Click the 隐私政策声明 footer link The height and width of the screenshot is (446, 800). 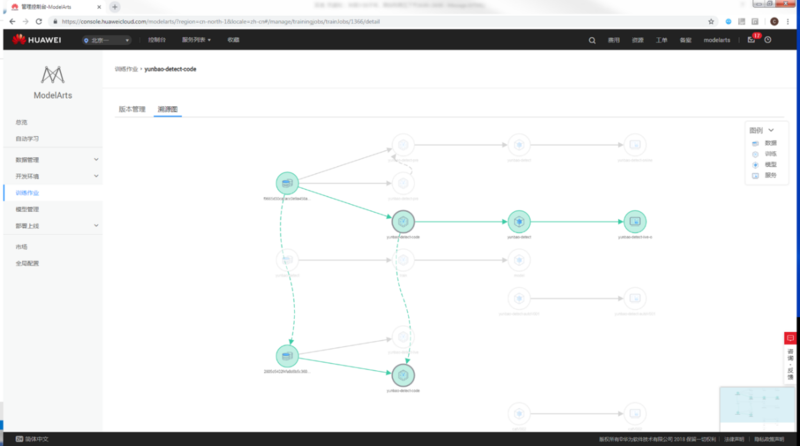point(769,439)
